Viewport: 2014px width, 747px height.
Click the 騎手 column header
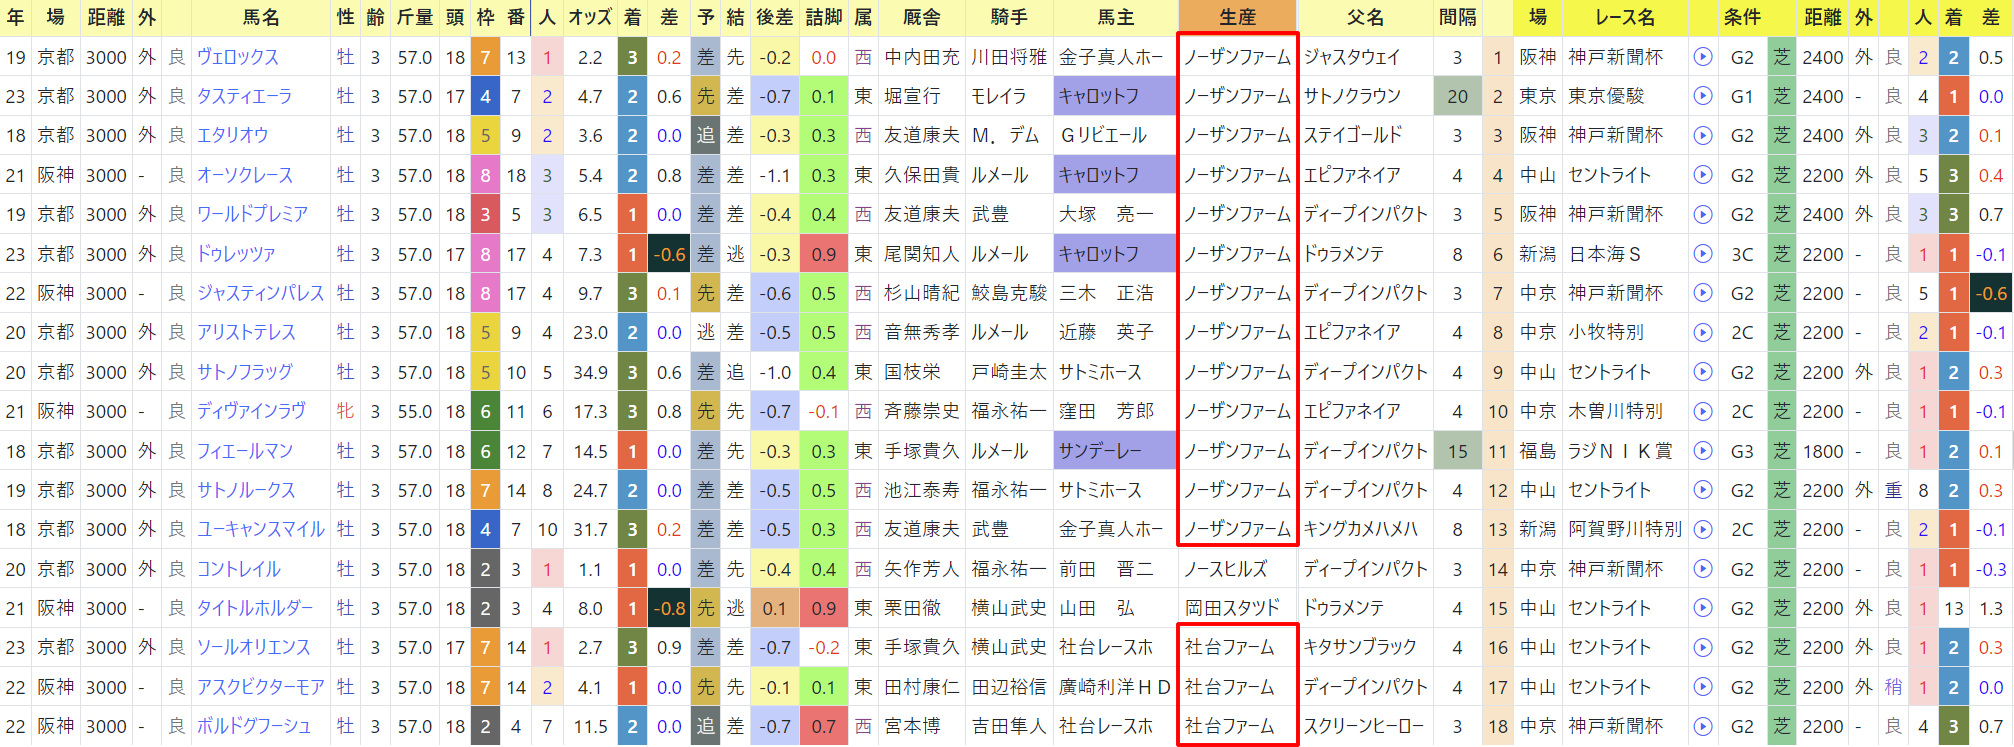[1009, 17]
